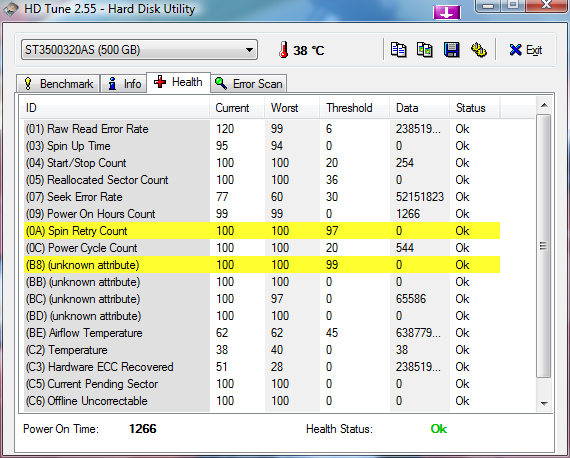Select the Power Cycle Count row
Screen dimensions: 570x458
[x=262, y=248]
